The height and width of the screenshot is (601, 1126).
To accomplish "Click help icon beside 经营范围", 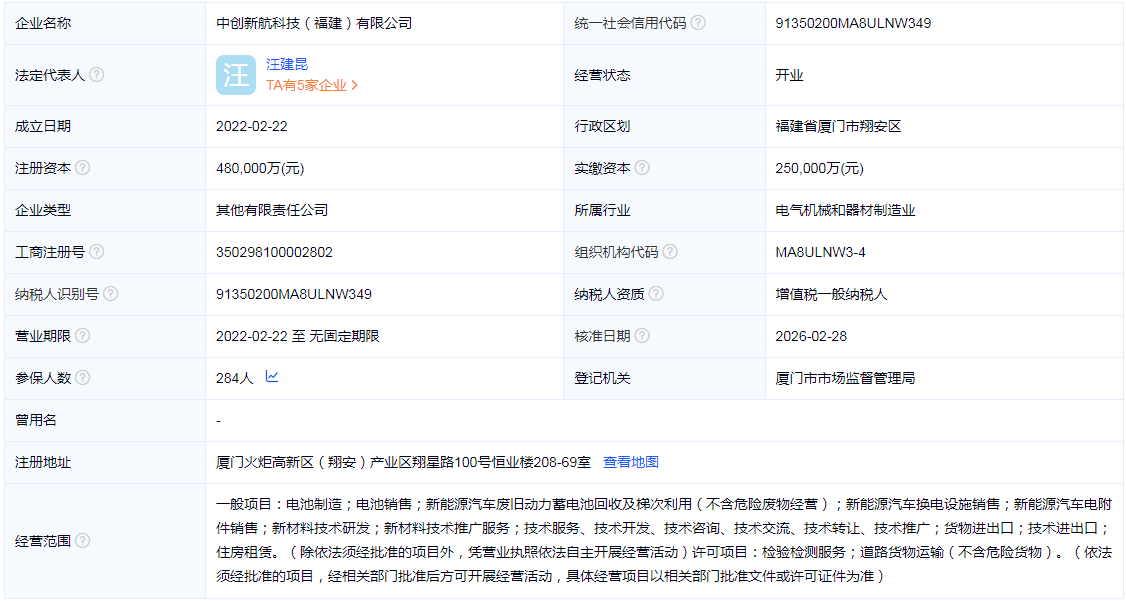I will (x=83, y=541).
